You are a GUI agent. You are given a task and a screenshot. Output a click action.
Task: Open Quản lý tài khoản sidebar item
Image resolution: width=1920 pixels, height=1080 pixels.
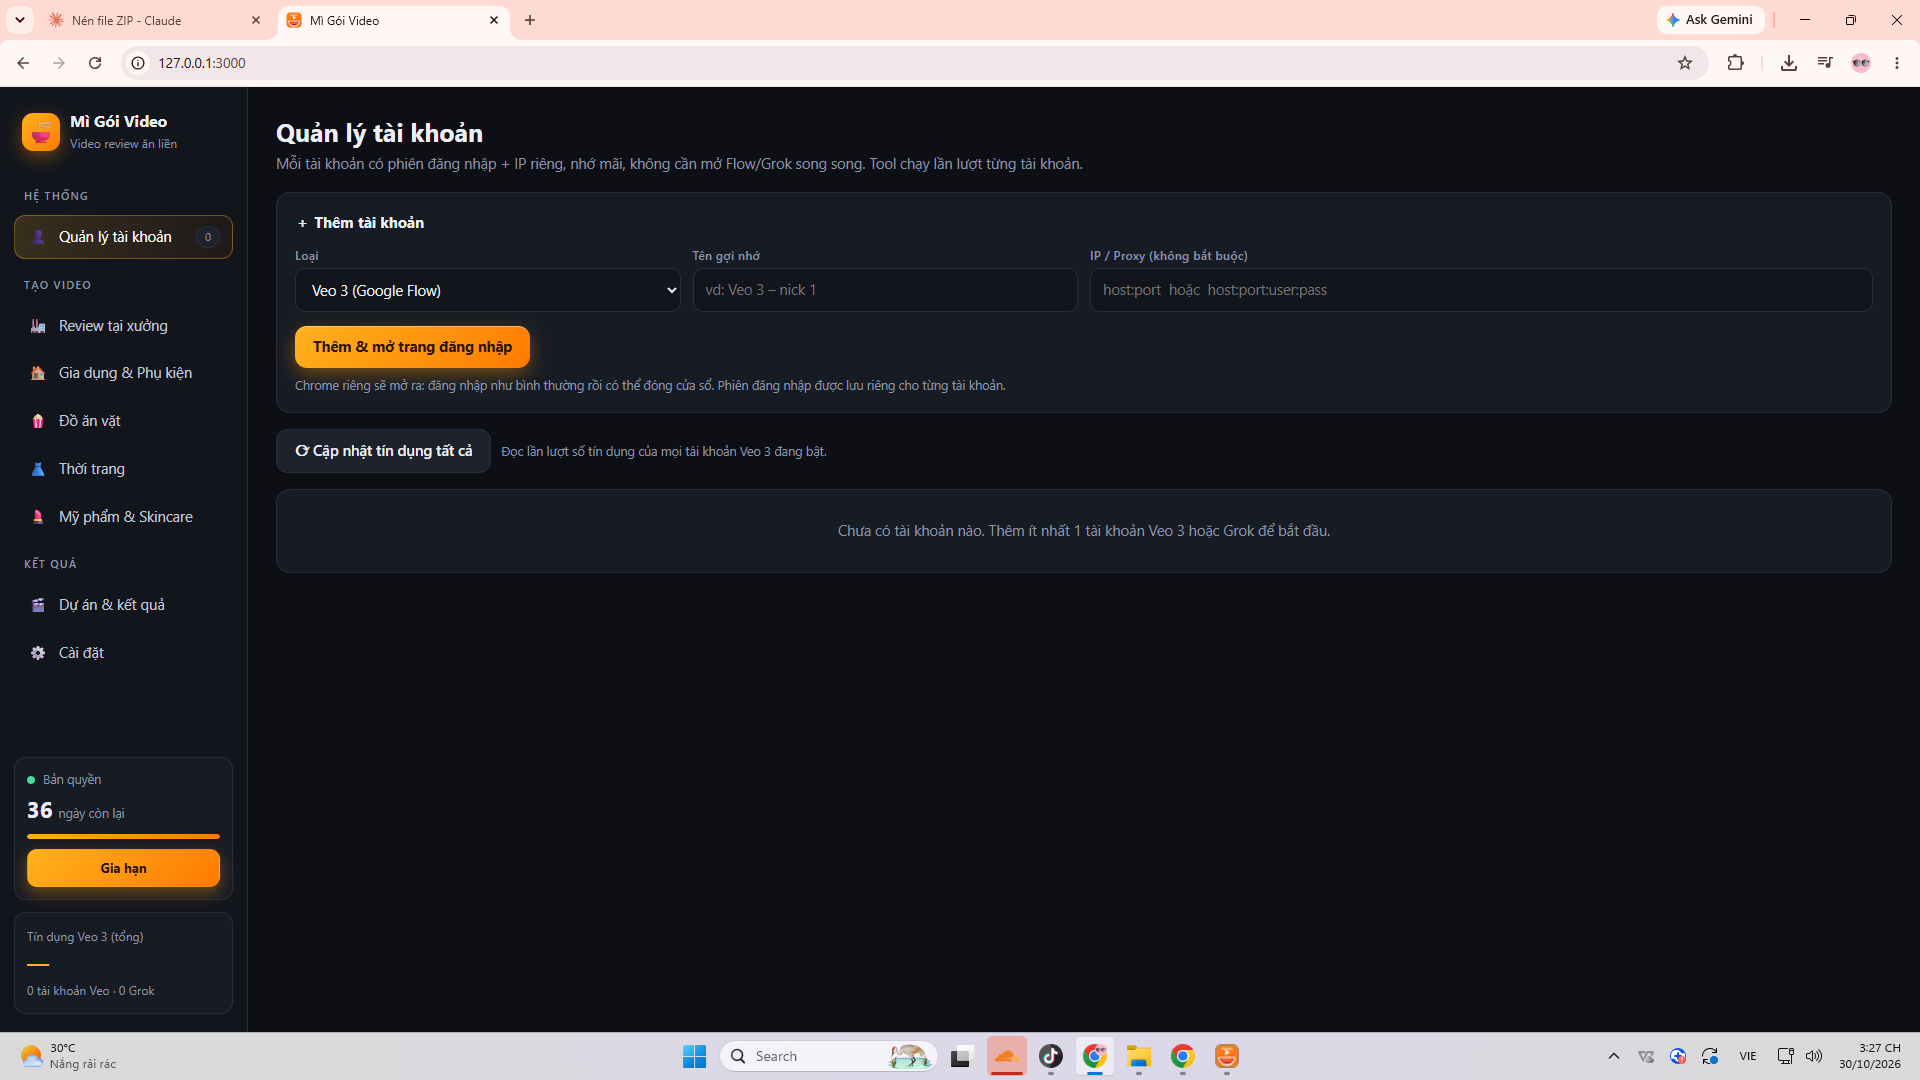(123, 237)
